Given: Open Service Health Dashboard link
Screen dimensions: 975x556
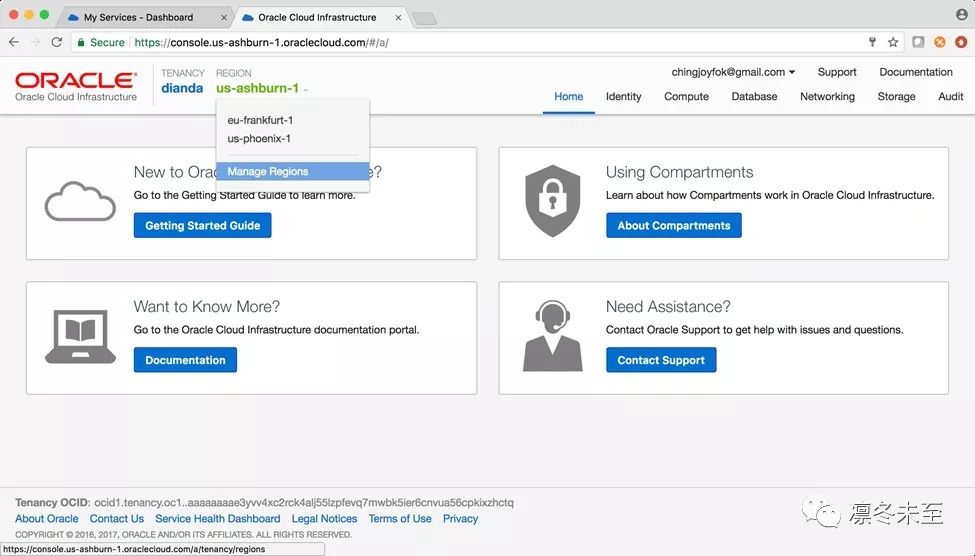Looking at the screenshot, I should (x=218, y=519).
